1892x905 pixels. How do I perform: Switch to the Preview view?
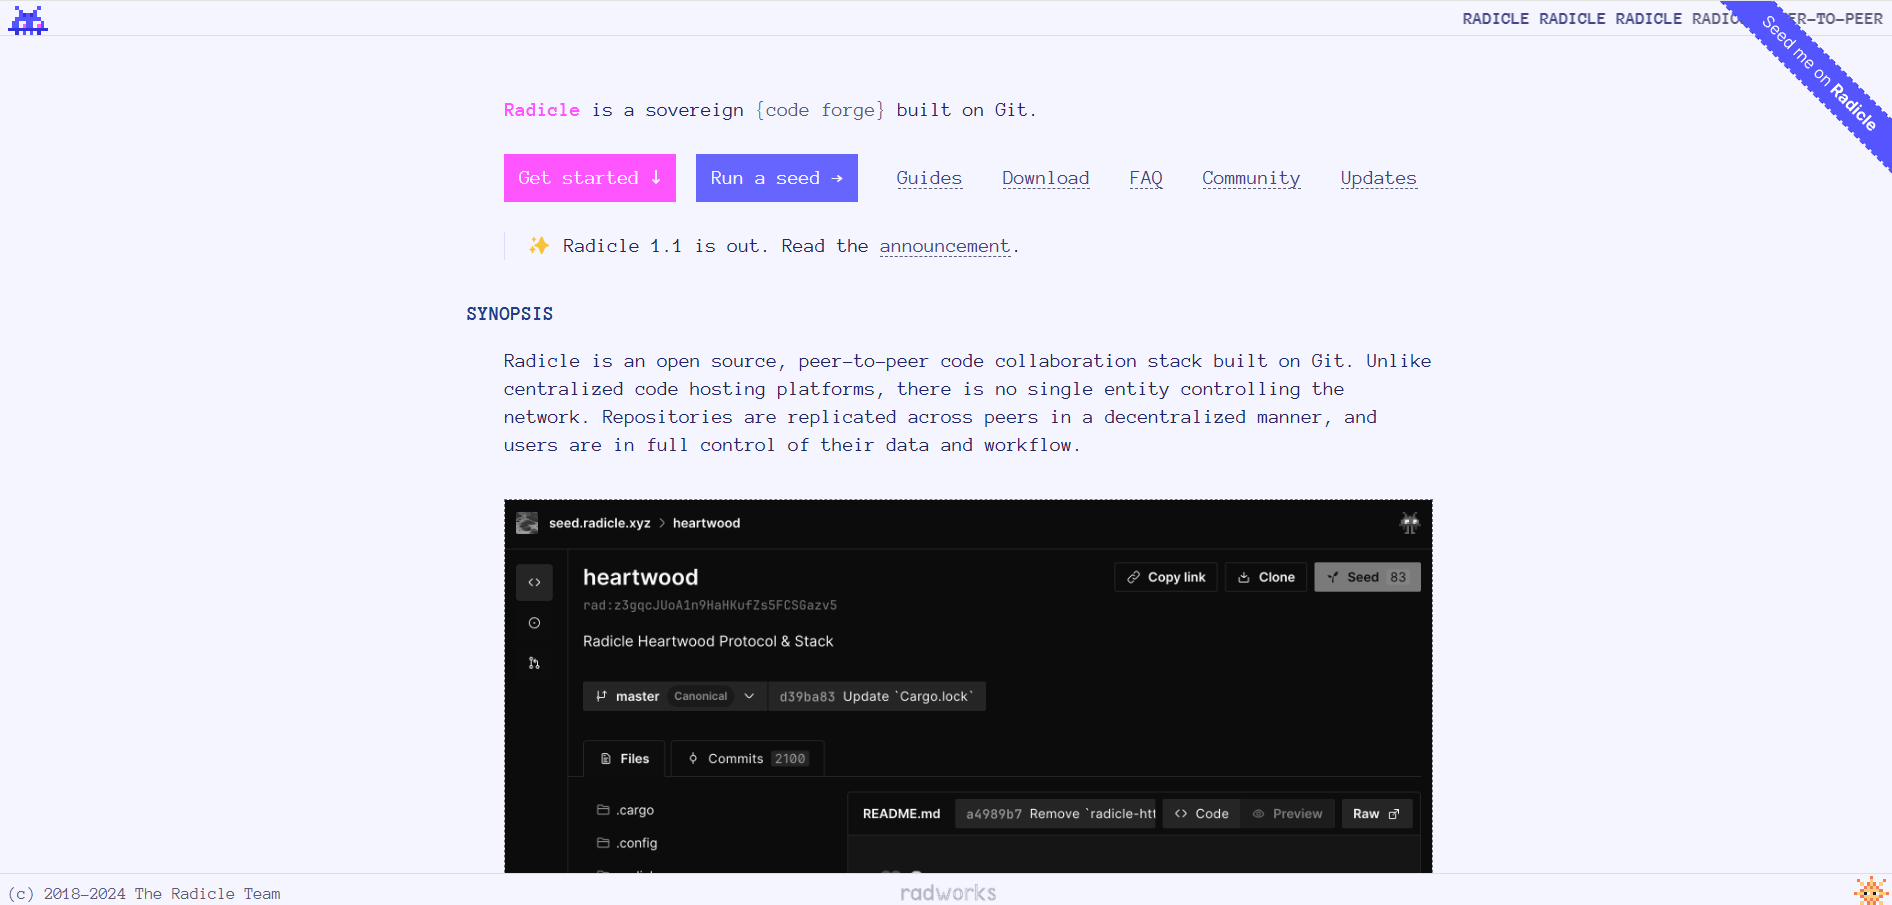1288,814
